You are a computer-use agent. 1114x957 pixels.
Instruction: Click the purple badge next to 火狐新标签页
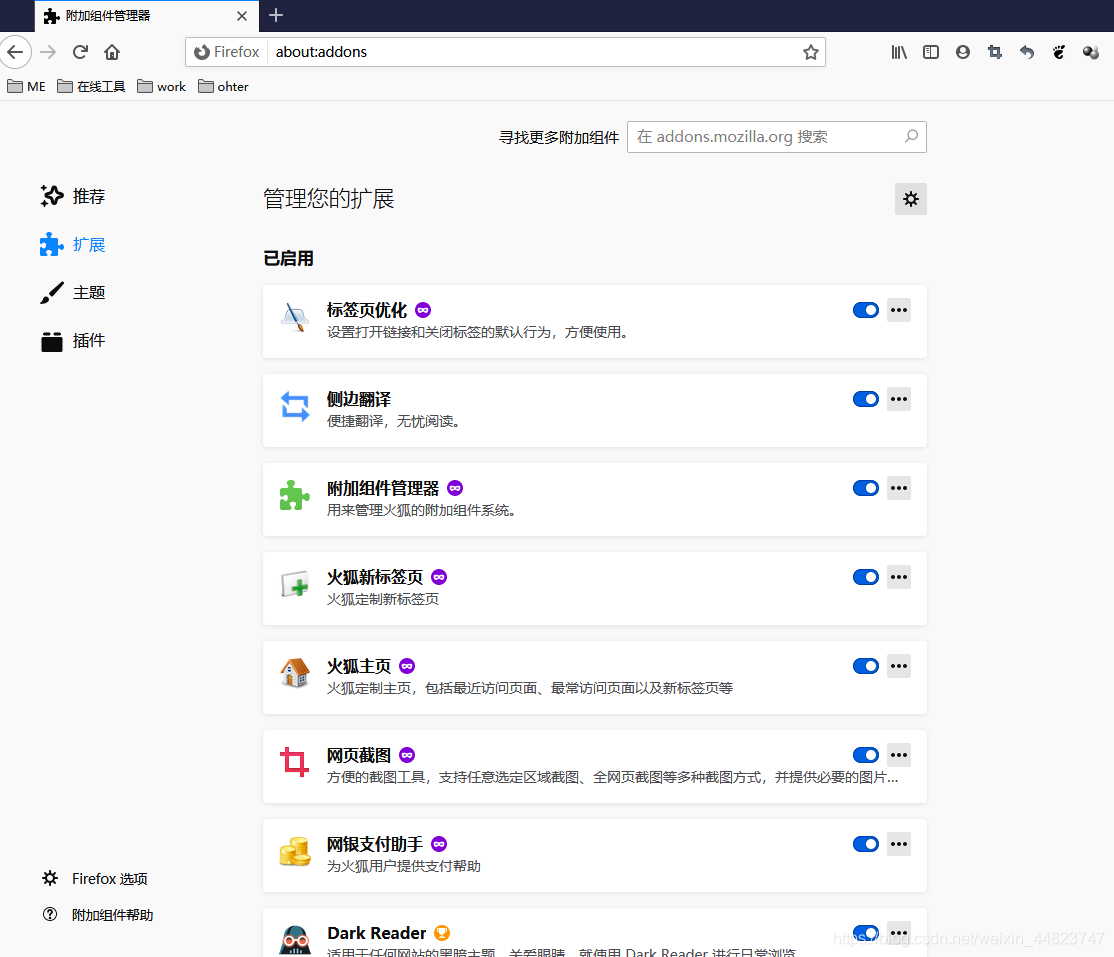(x=439, y=577)
